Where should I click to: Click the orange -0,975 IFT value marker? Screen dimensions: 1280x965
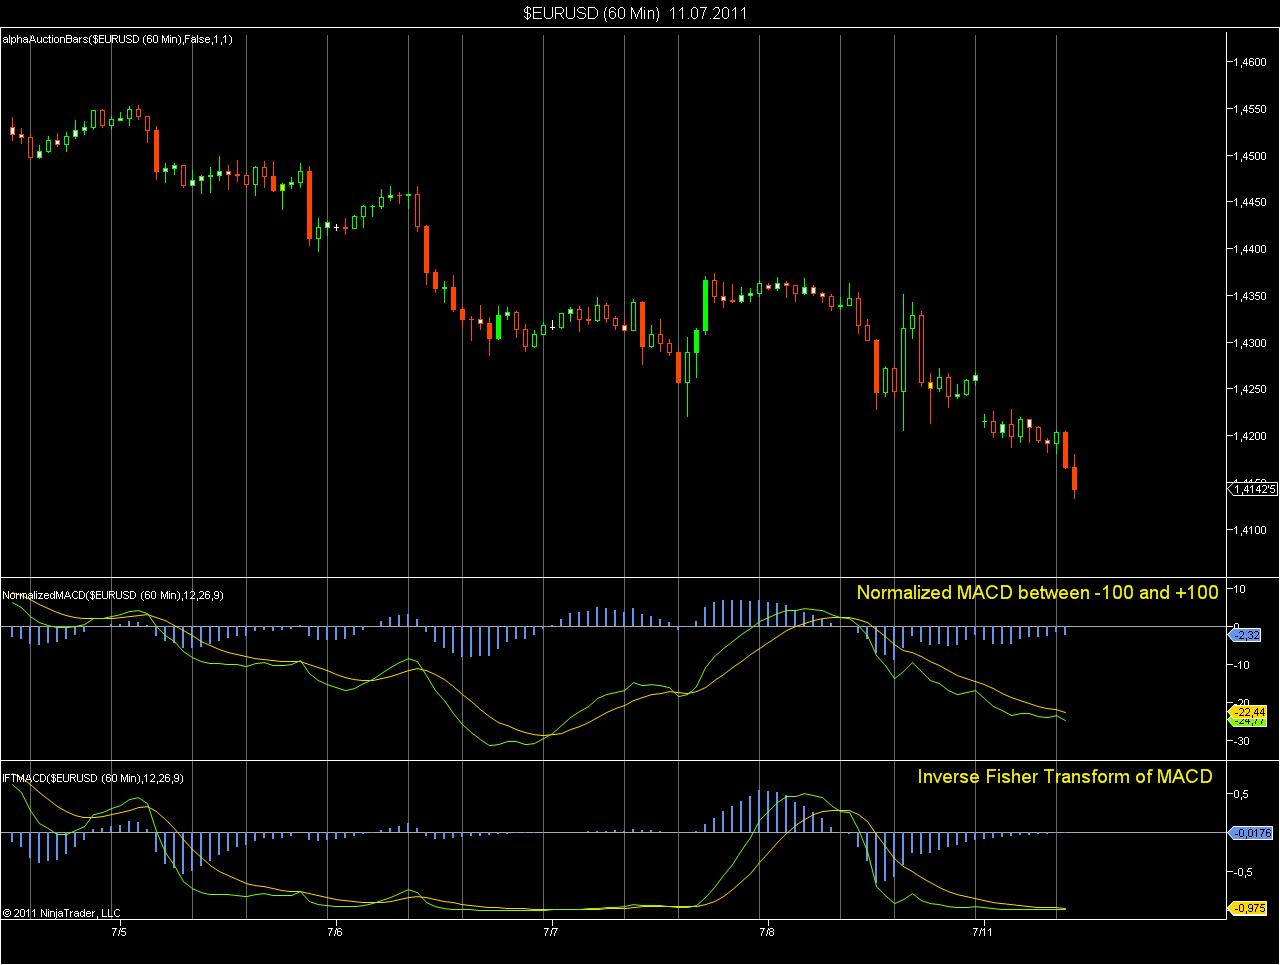click(x=1248, y=908)
